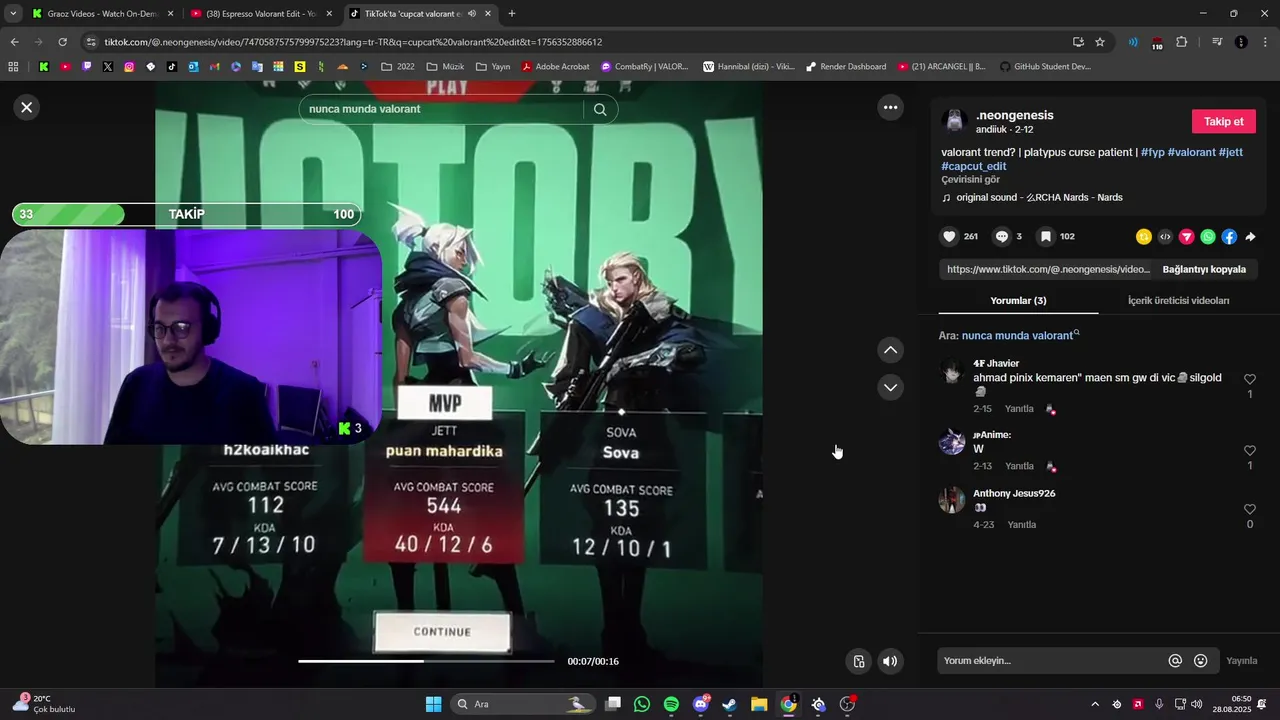Image resolution: width=1280 pixels, height=720 pixels.
Task: Open comments via the speech bubble icon
Action: point(1001,237)
